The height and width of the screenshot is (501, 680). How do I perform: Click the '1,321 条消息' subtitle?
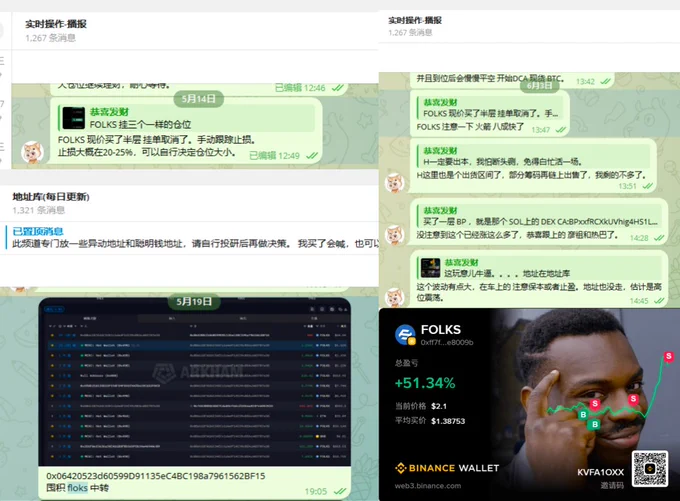coord(39,210)
